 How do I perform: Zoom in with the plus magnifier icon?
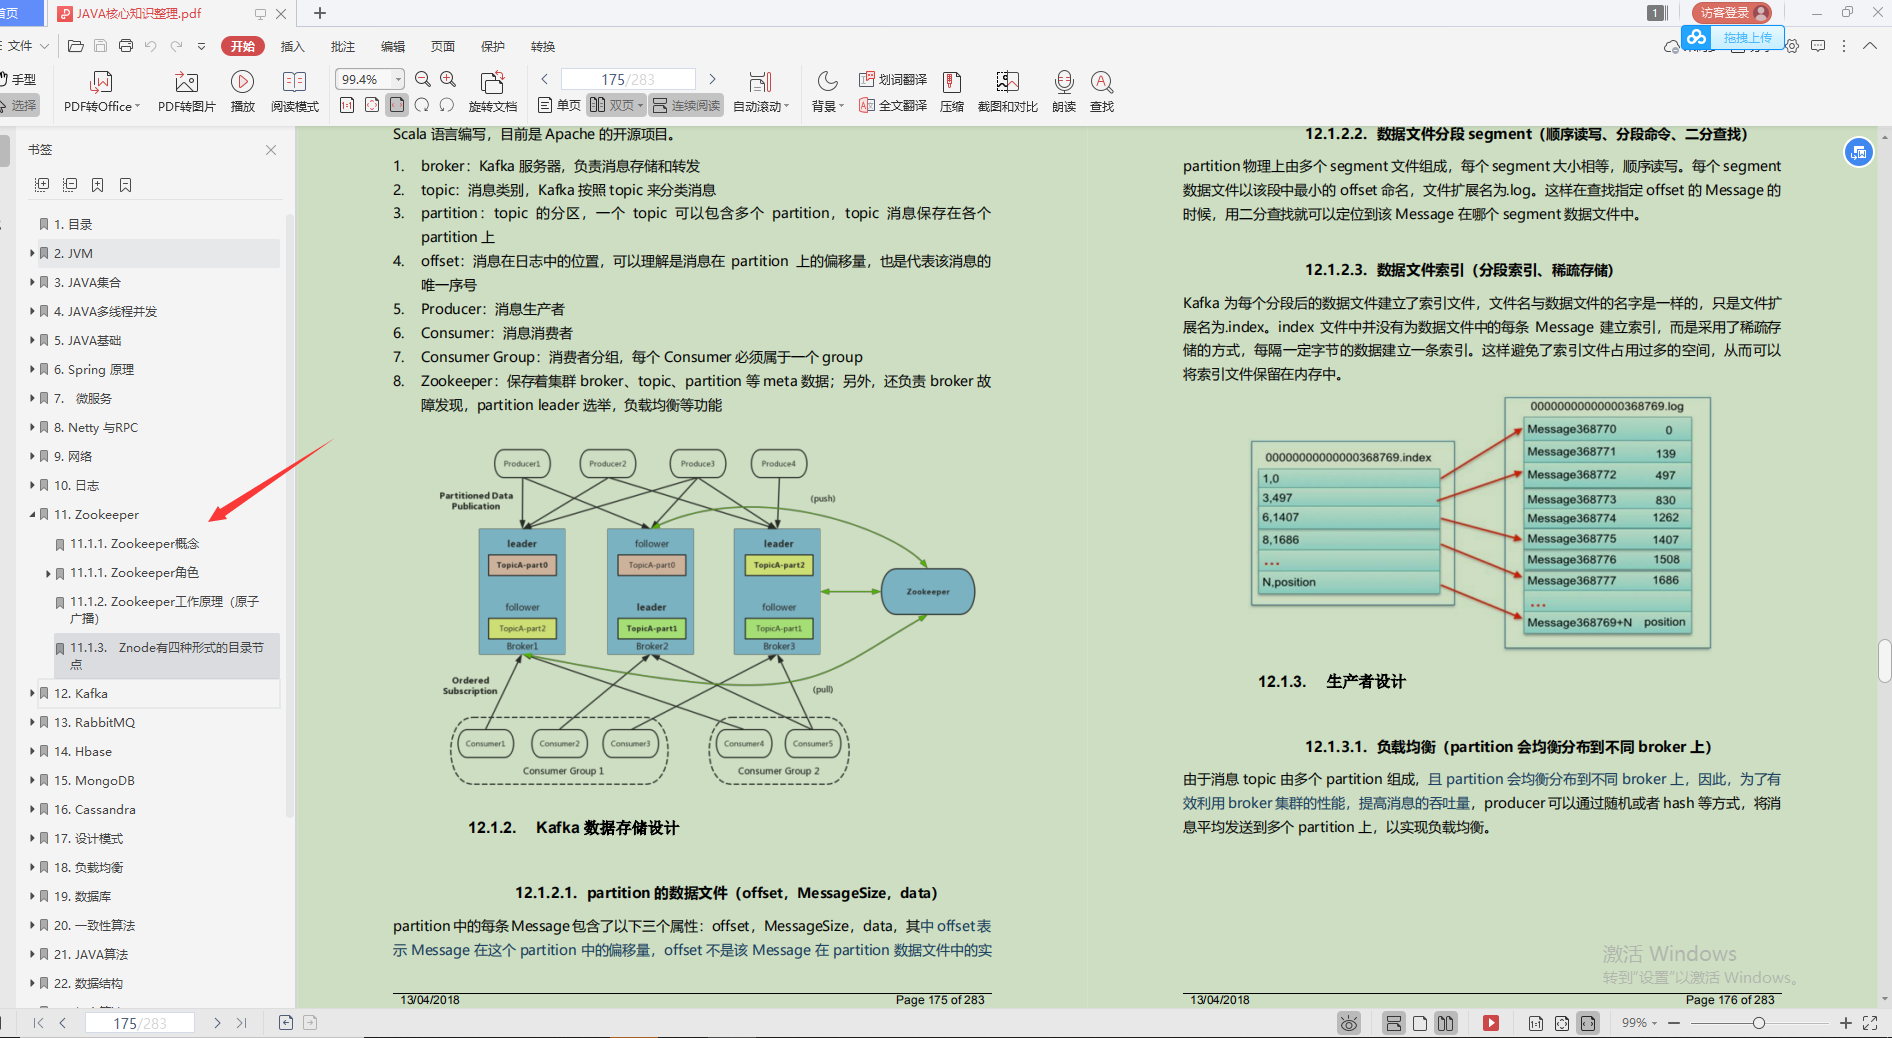coord(448,79)
